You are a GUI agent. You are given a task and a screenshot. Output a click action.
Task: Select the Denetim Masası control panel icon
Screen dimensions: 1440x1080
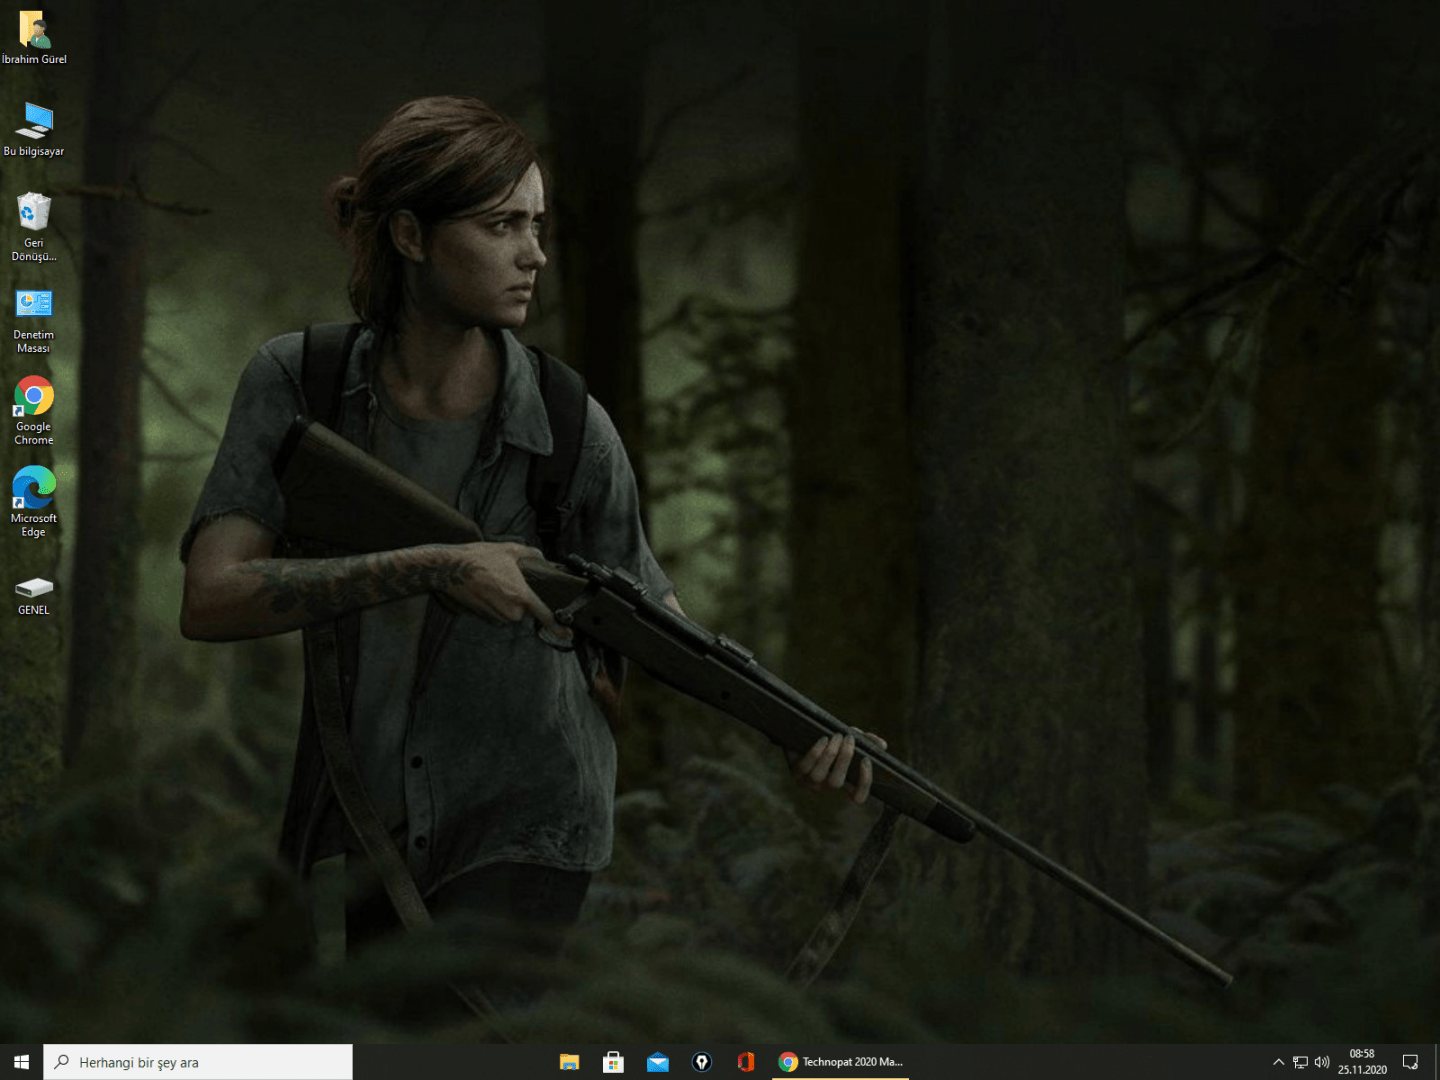34,320
